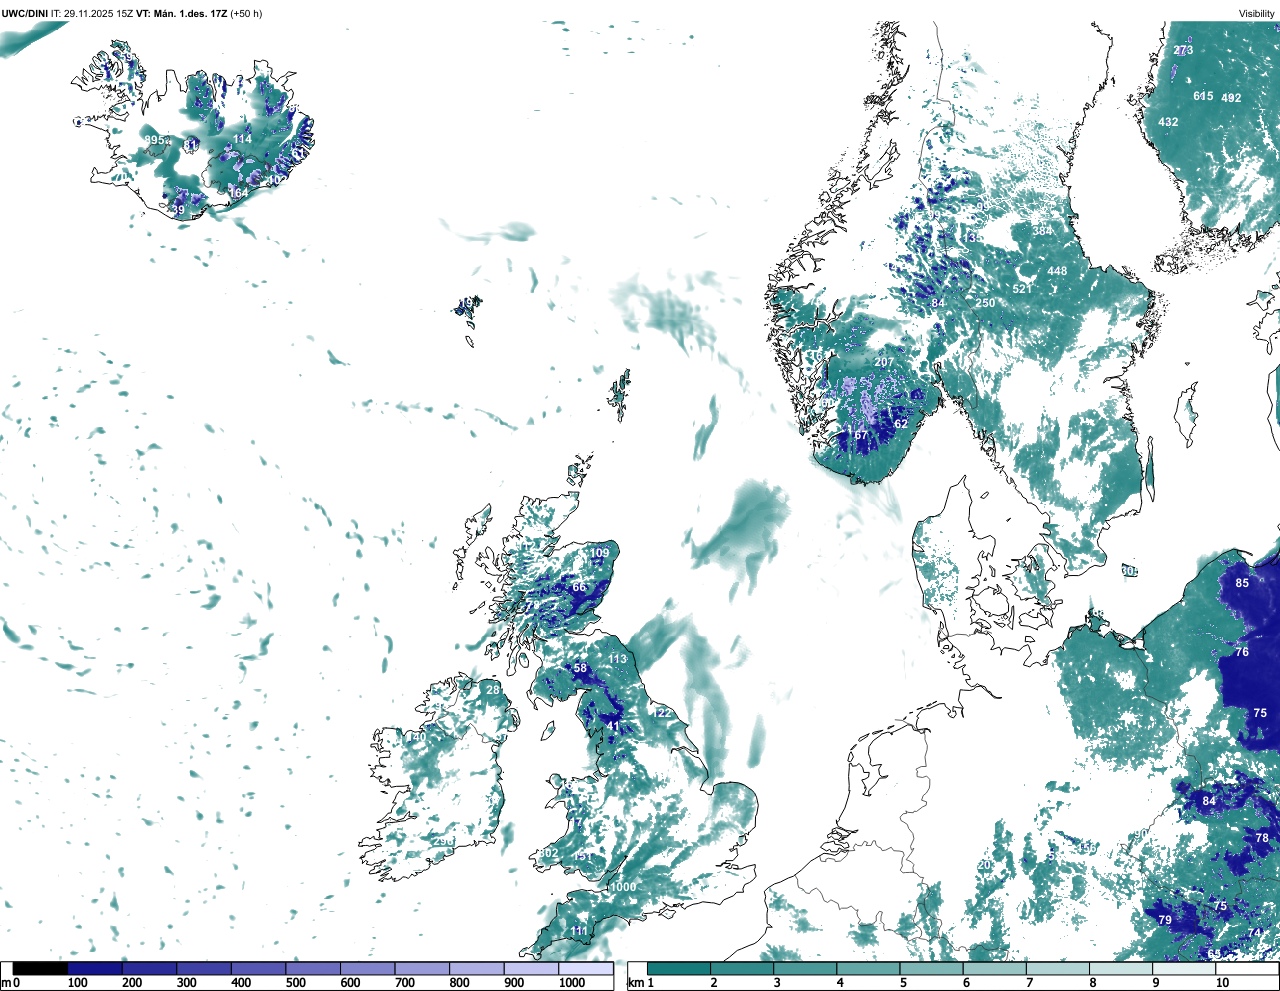Click the 600–700 m legend swatch
The width and height of the screenshot is (1280, 991).
pos(367,968)
